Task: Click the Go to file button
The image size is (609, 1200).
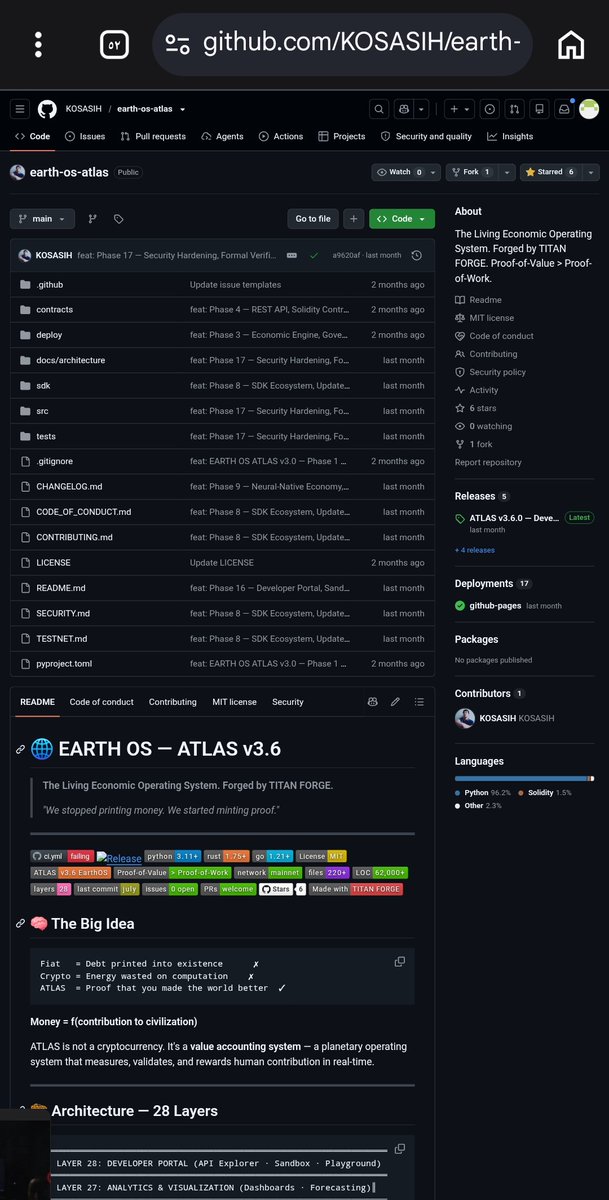Action: coord(313,218)
